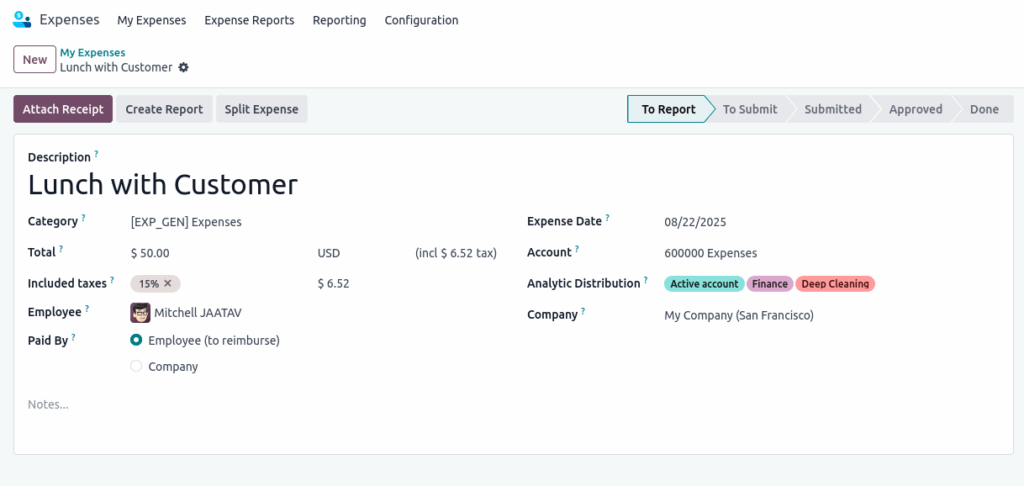Click the Deep Cleaning analytic tag
Screen dimensions: 1024x486
coord(835,284)
